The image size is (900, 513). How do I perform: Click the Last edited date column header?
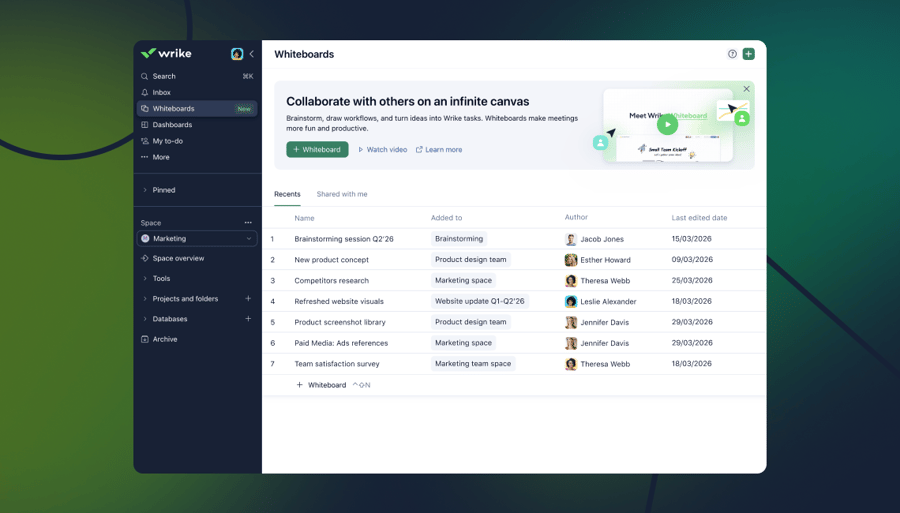pyautogui.click(x=699, y=218)
